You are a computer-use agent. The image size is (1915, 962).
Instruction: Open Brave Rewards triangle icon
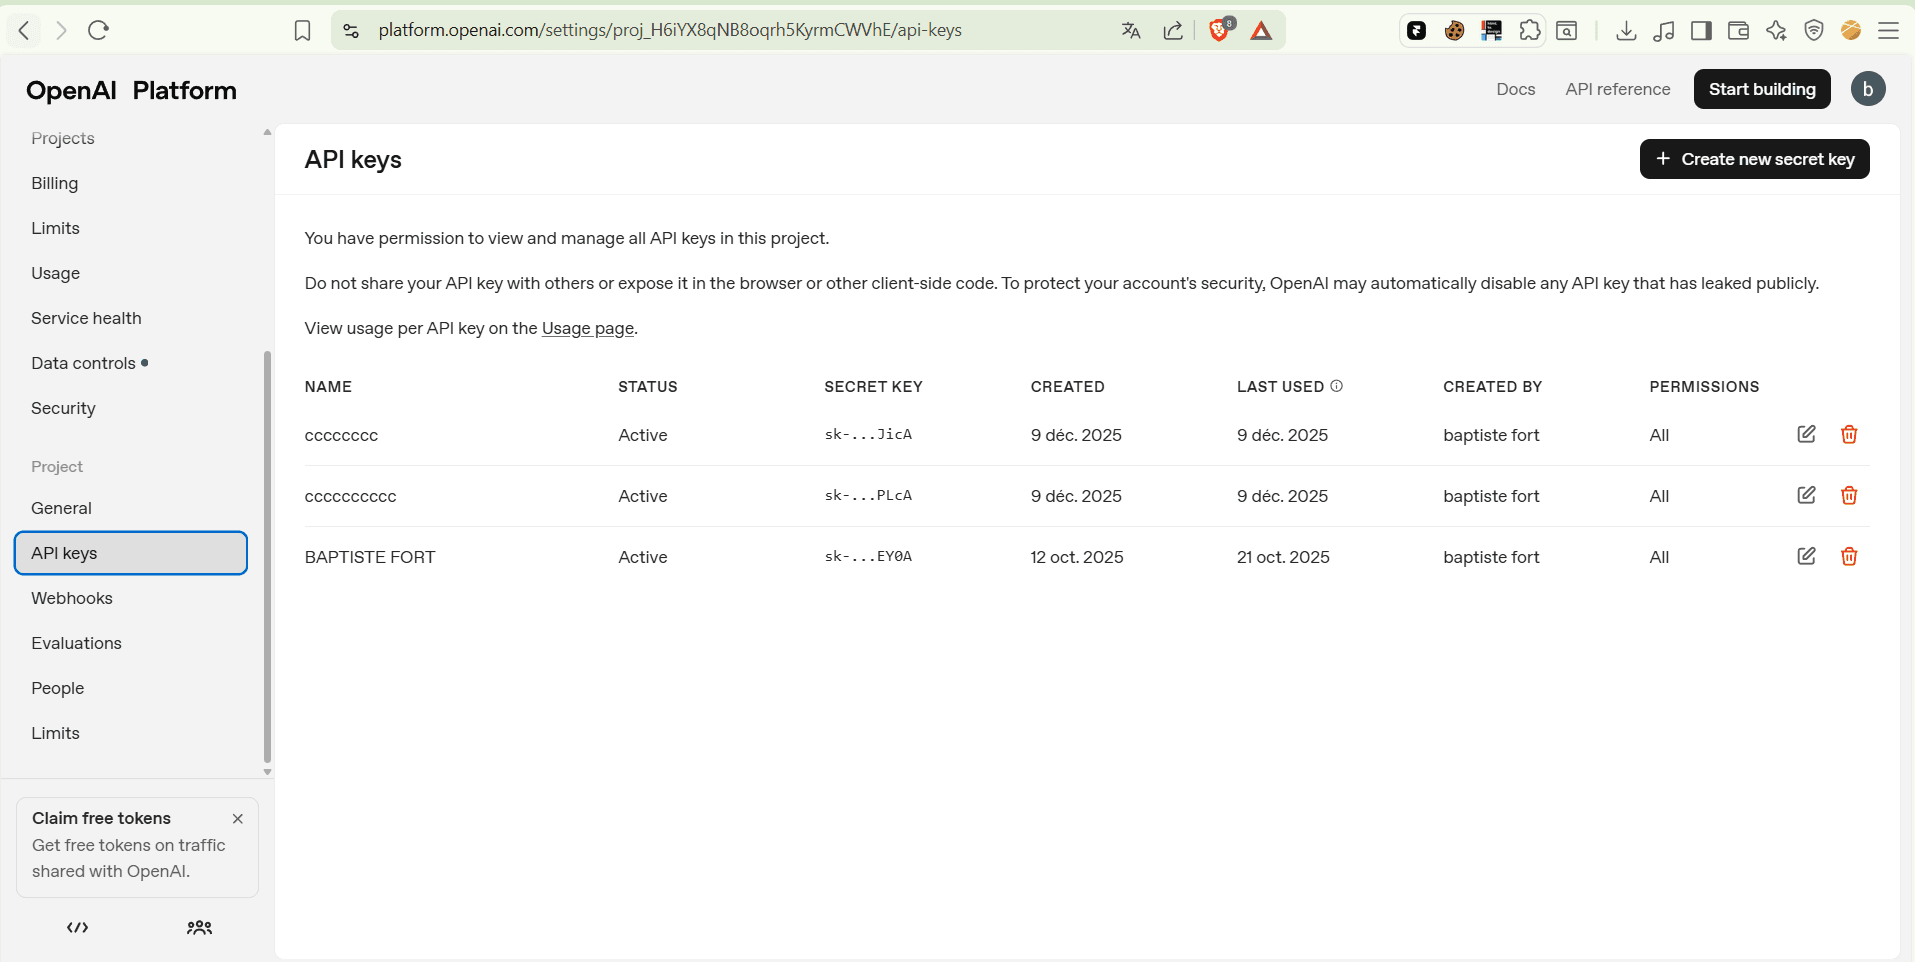[1261, 31]
